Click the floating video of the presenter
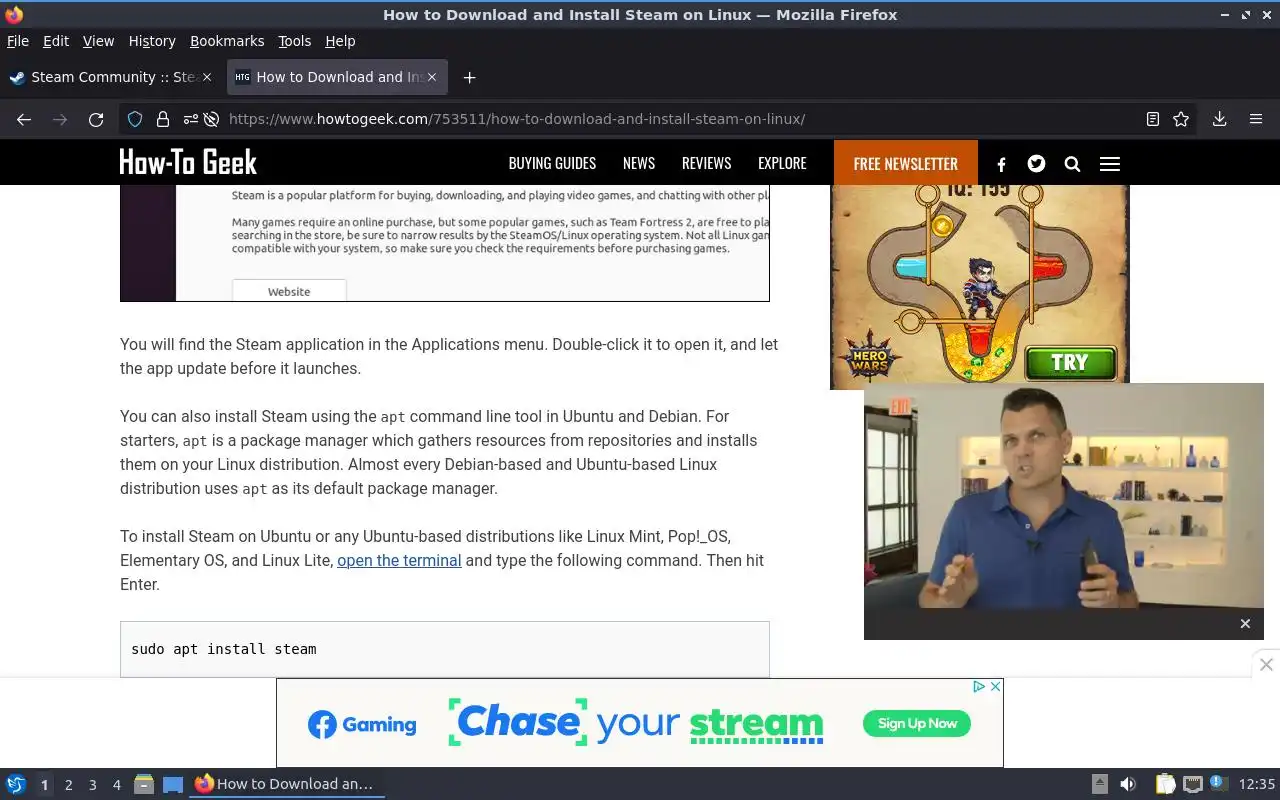 [1064, 497]
